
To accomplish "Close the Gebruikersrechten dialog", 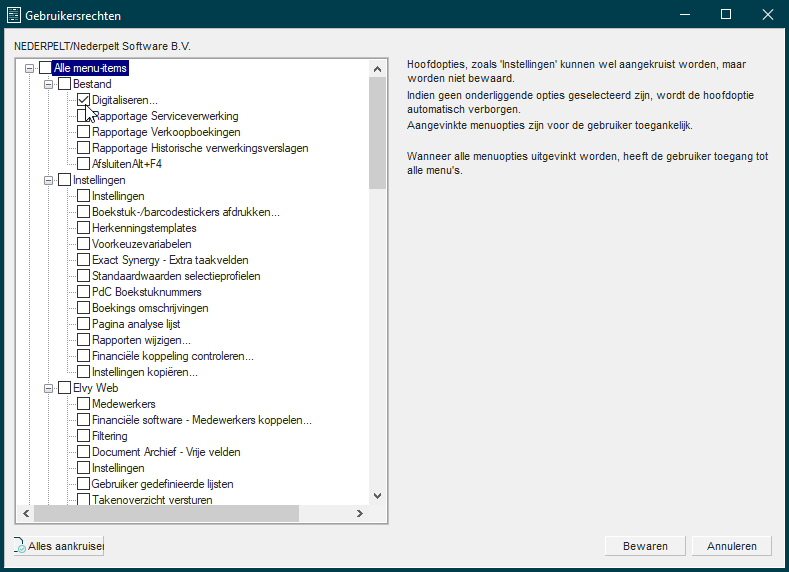I will click(x=767, y=15).
